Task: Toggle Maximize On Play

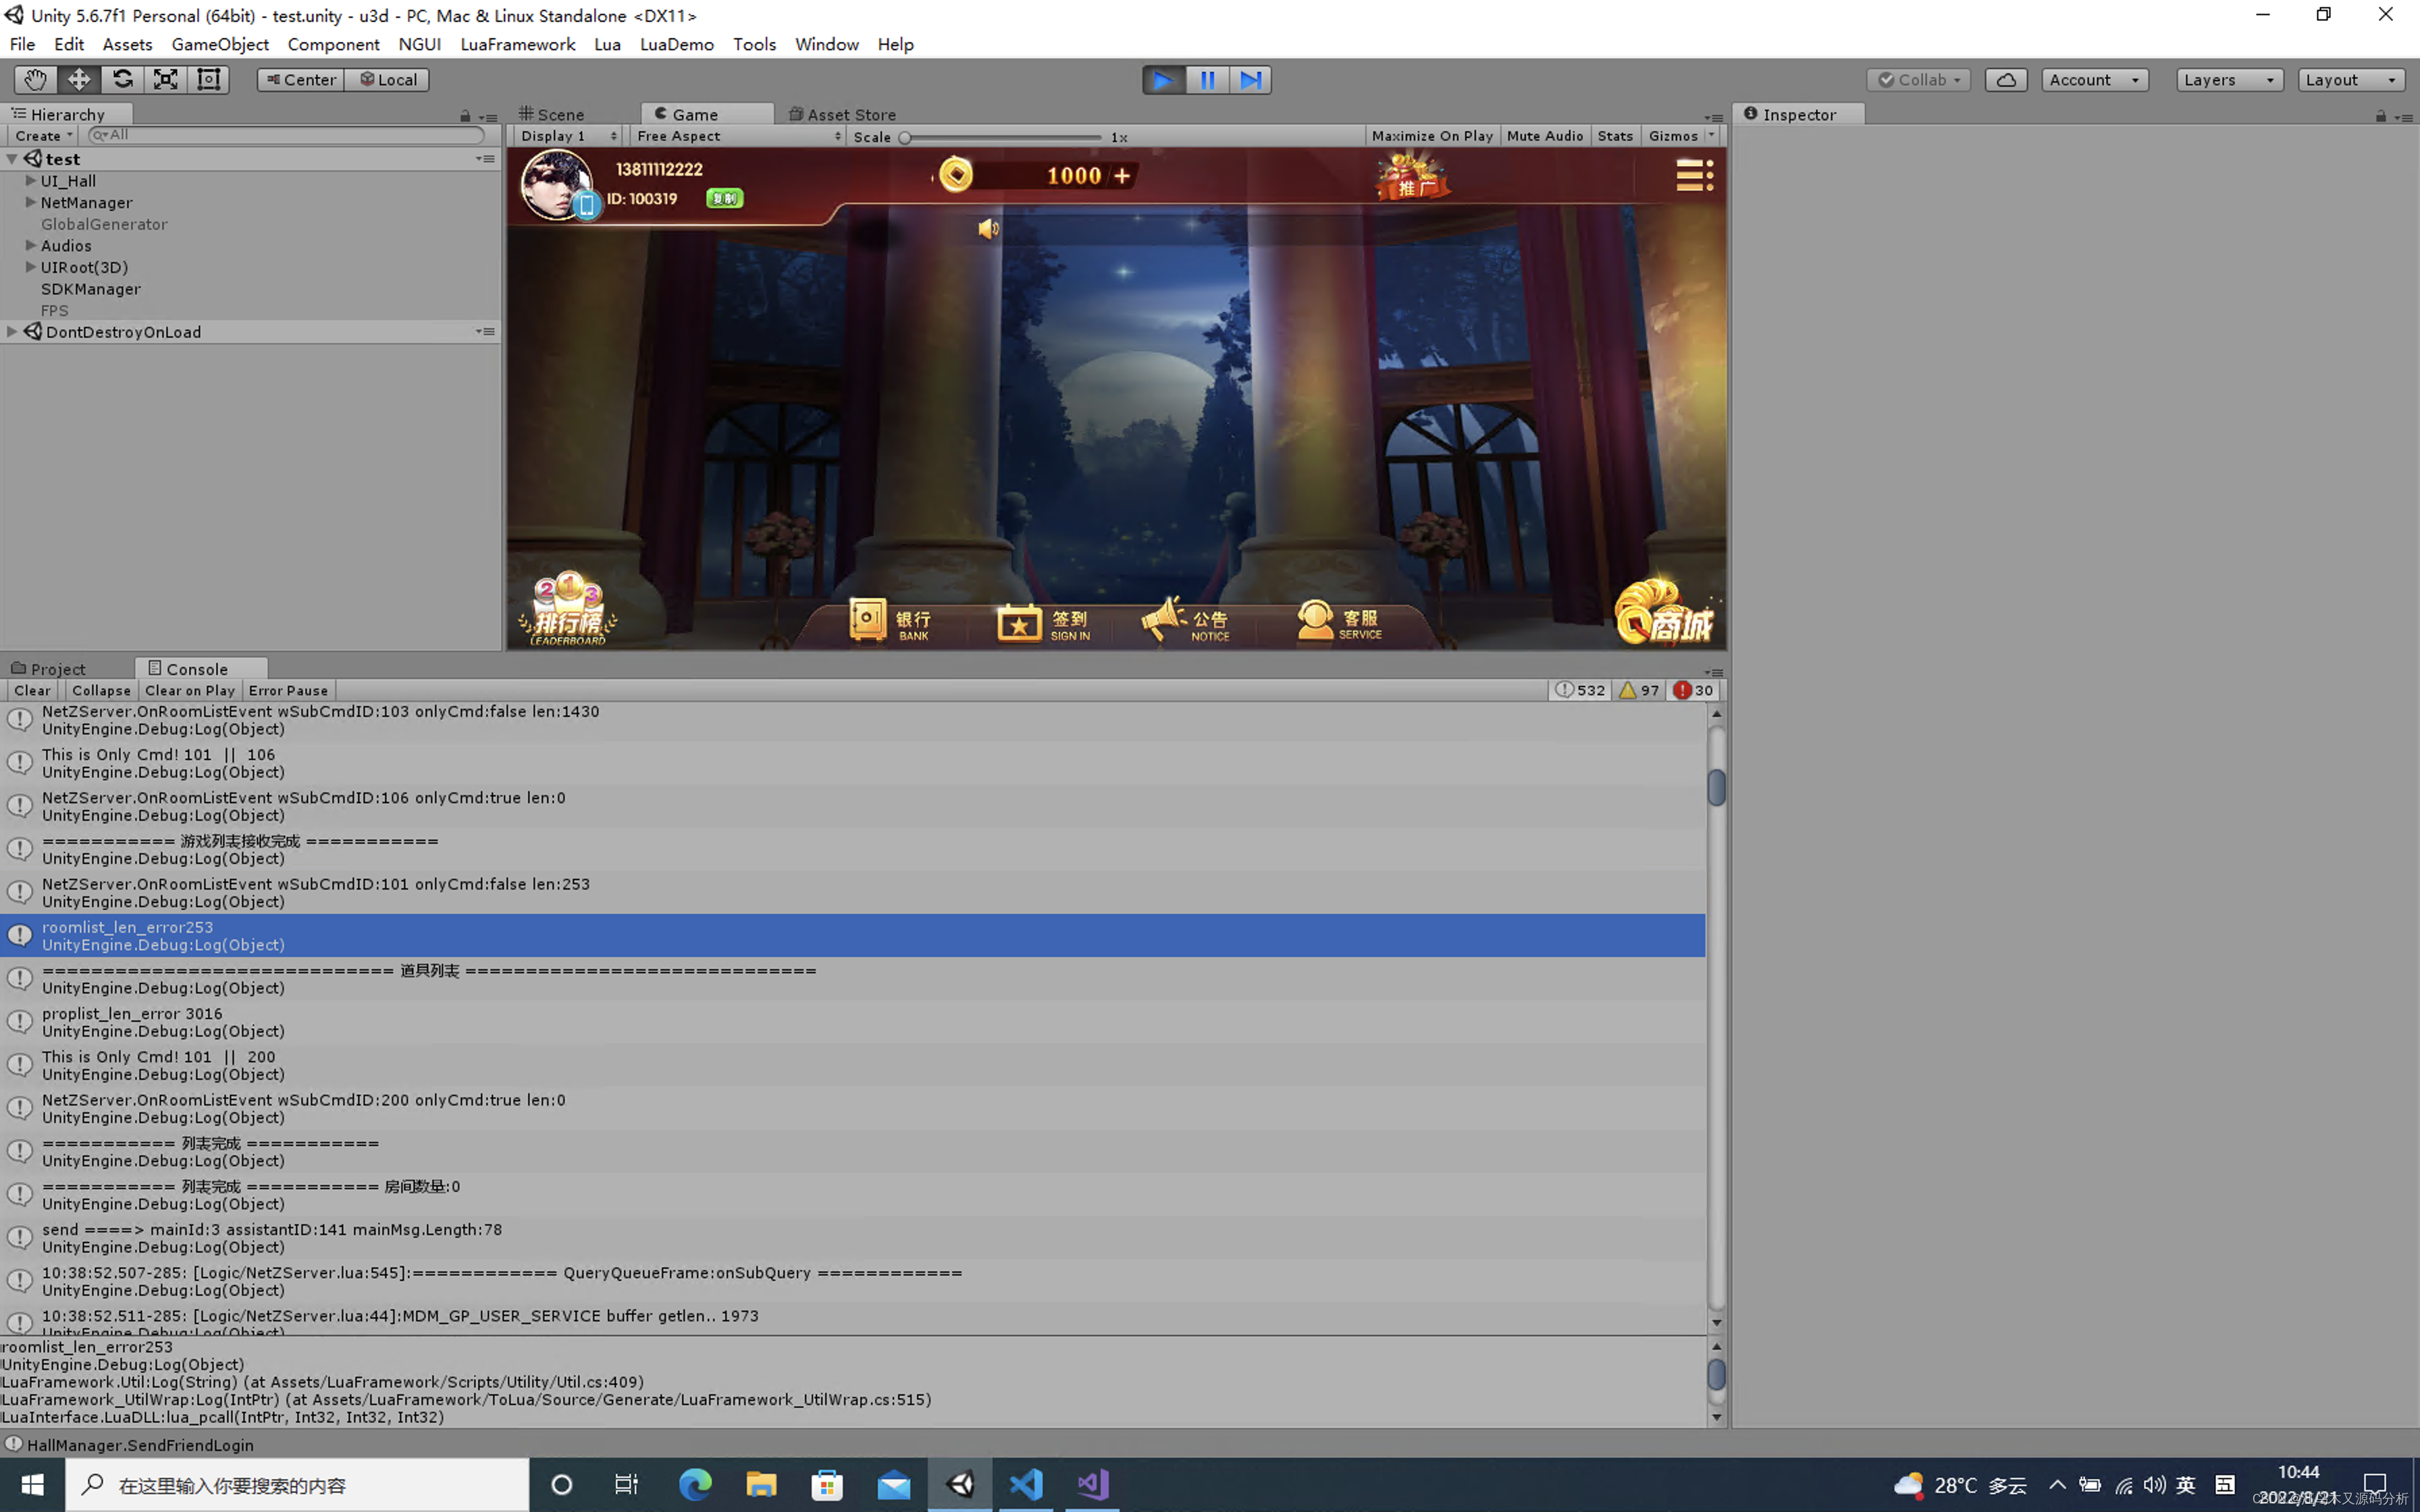Action: pos(1432,136)
